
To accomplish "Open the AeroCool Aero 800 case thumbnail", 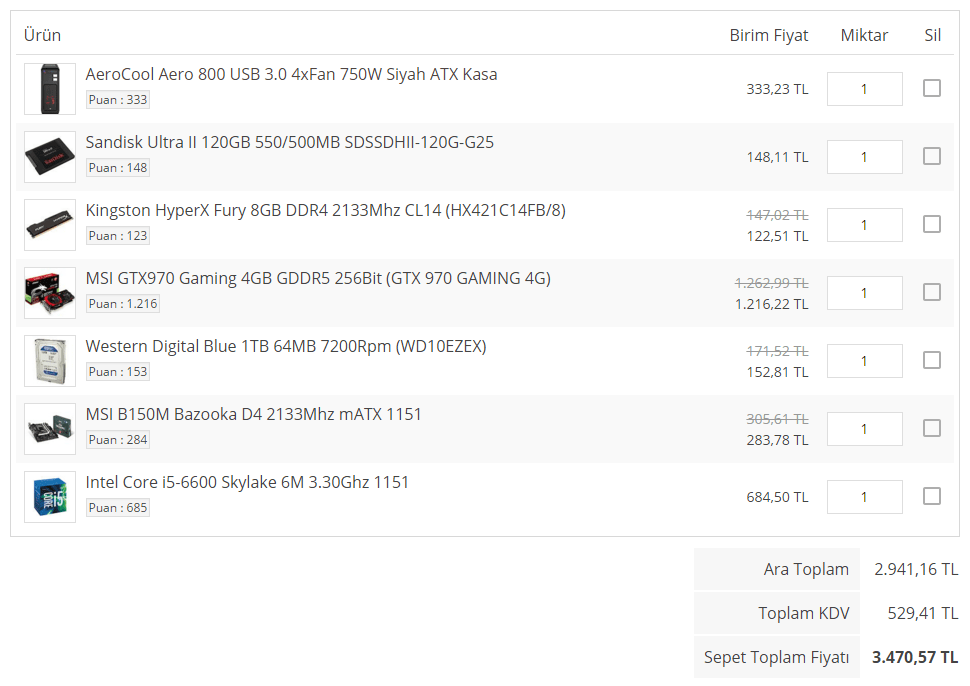I will coord(50,89).
